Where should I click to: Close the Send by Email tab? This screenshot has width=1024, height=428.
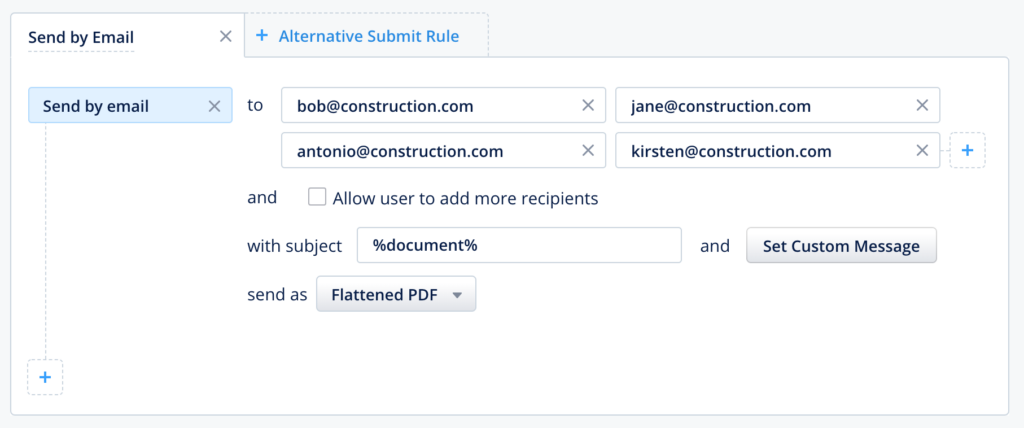(226, 37)
